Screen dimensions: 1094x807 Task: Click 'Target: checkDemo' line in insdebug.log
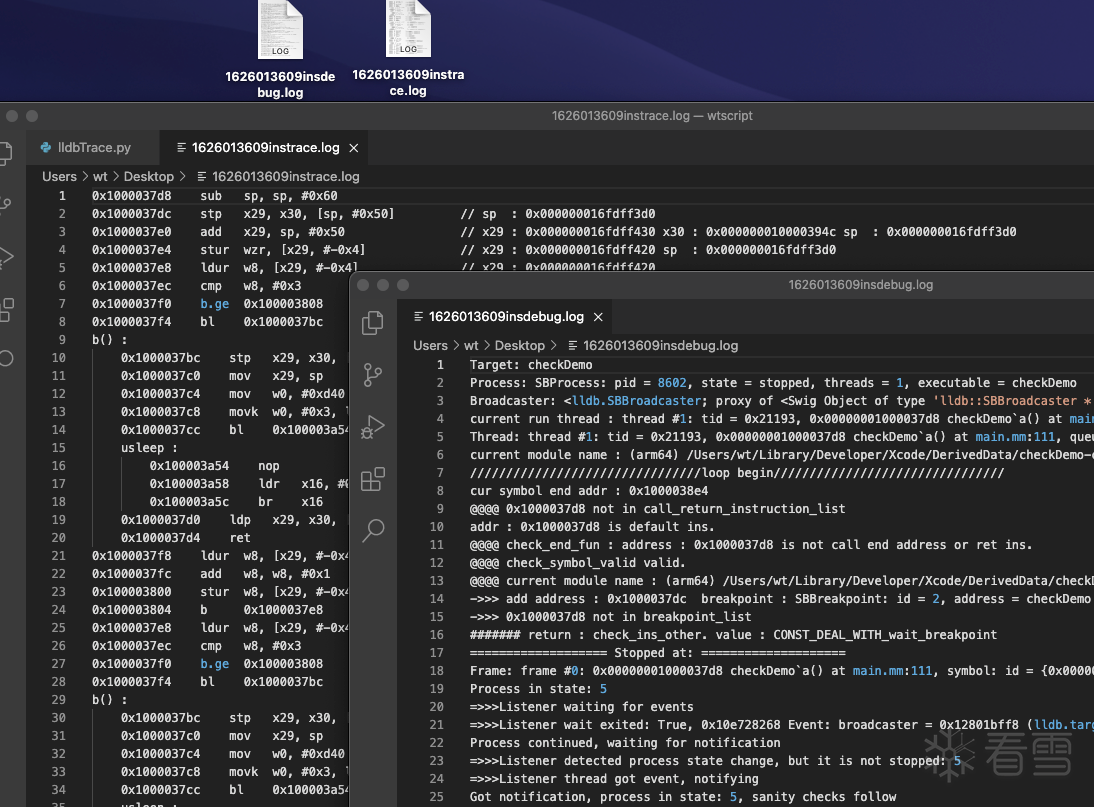pos(531,365)
